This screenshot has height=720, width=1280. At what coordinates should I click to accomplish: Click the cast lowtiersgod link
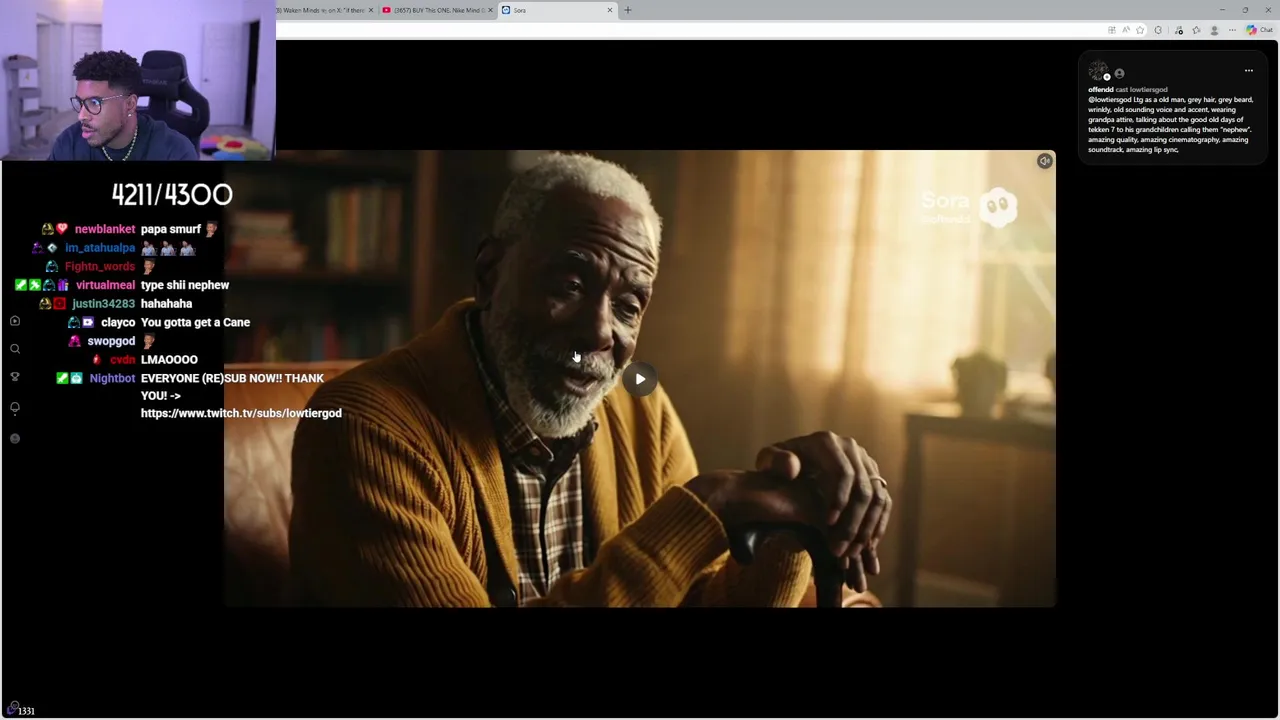(1141, 90)
